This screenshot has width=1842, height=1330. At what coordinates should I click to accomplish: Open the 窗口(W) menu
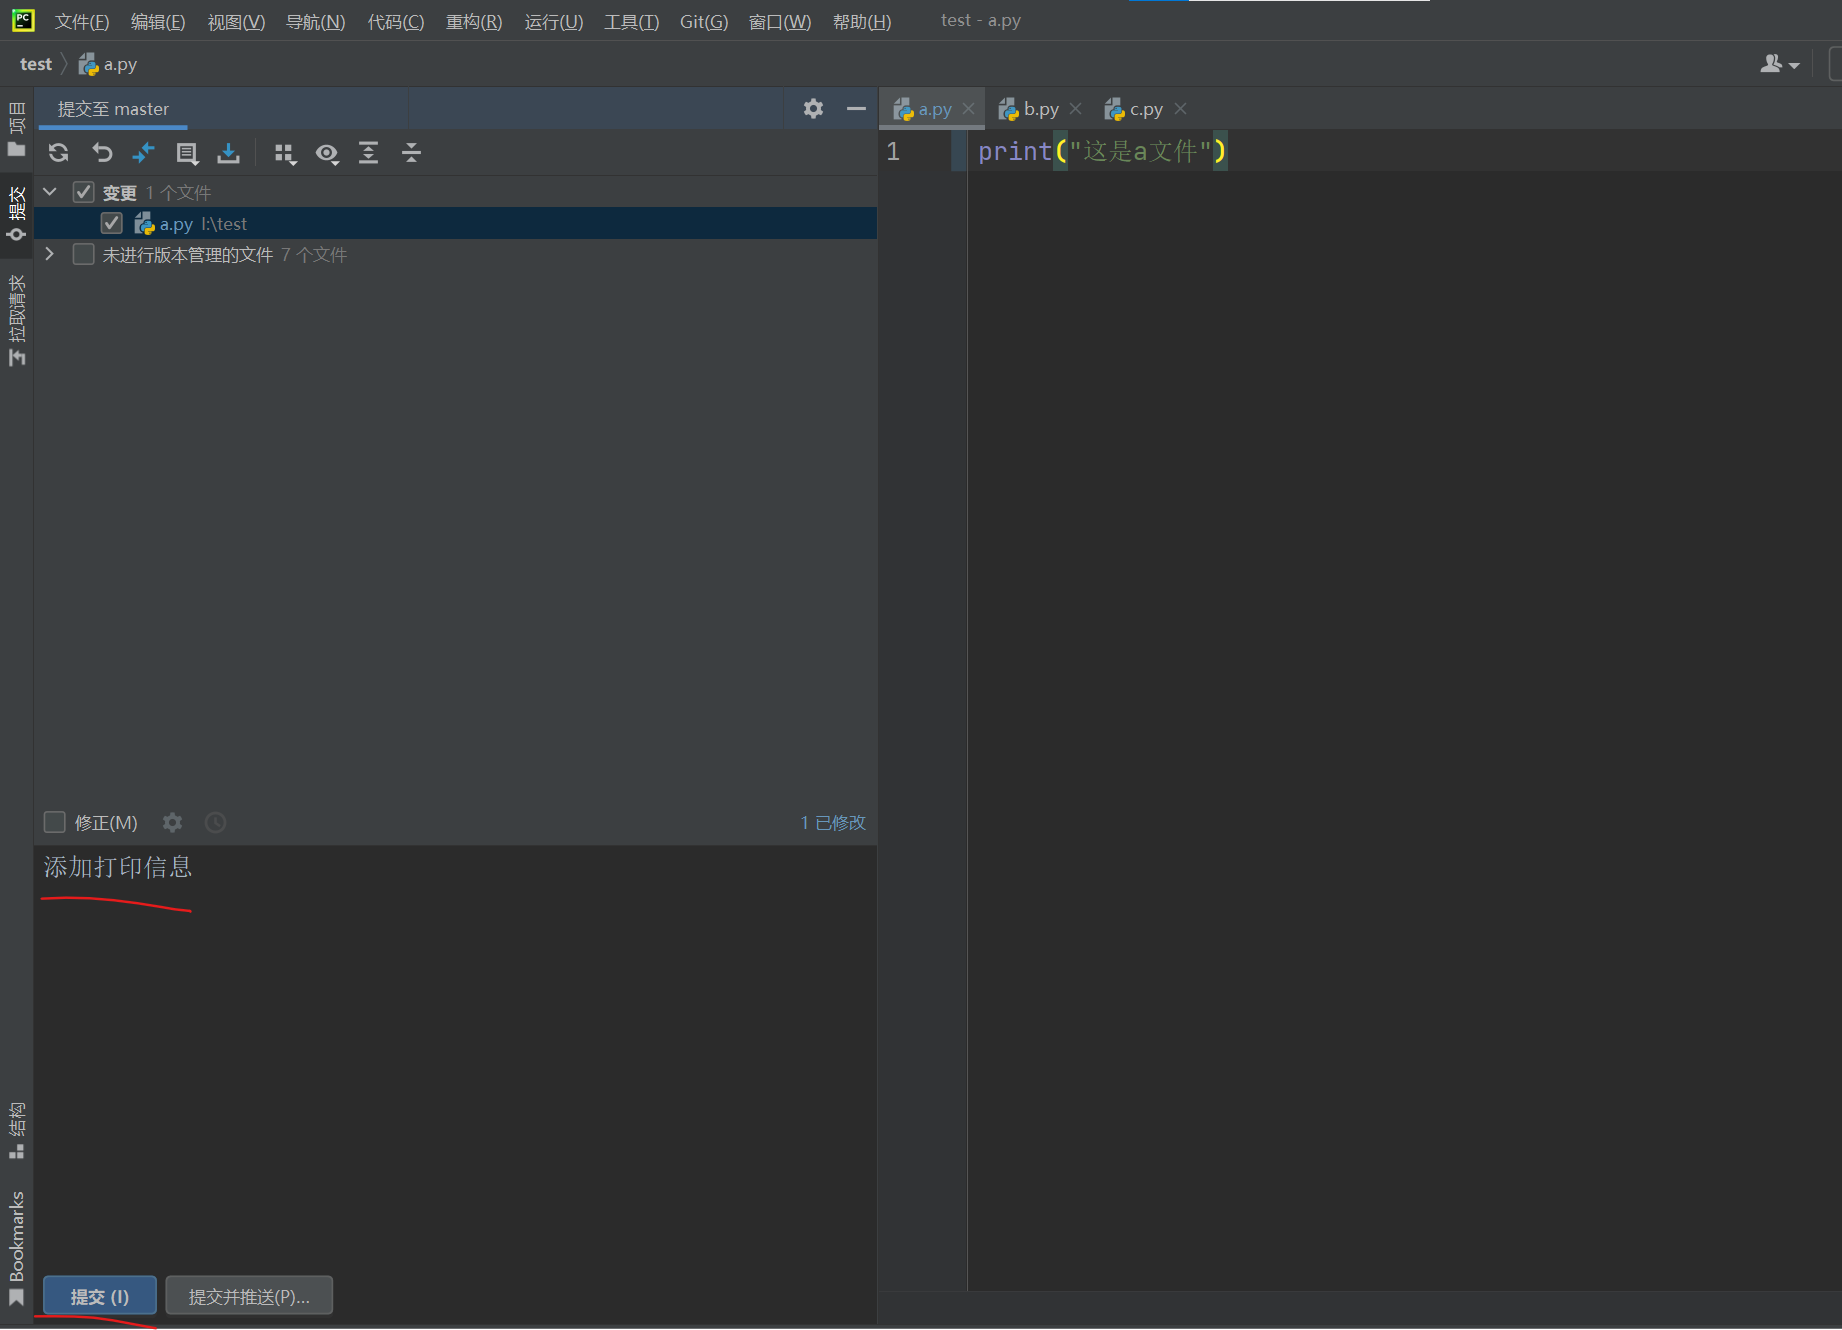[x=780, y=22]
